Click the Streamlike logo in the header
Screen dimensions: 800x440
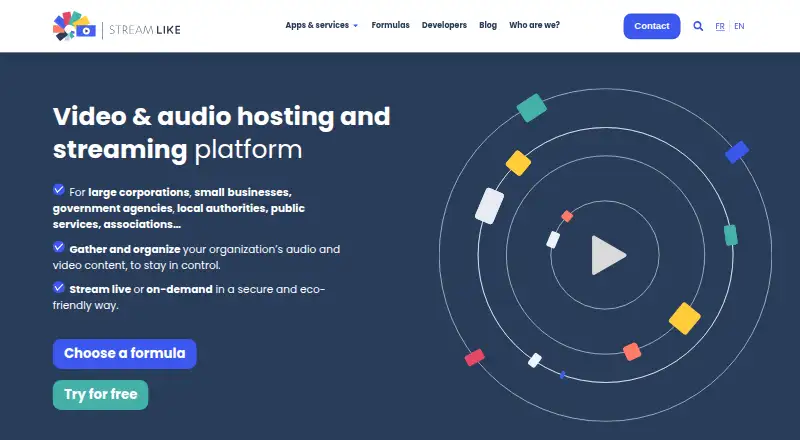point(117,27)
